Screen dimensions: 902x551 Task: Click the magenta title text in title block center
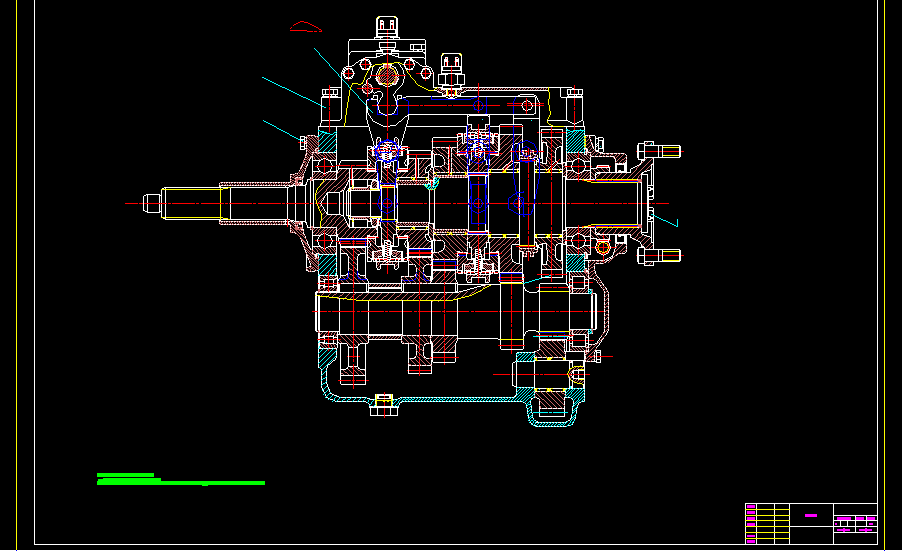[x=811, y=516]
